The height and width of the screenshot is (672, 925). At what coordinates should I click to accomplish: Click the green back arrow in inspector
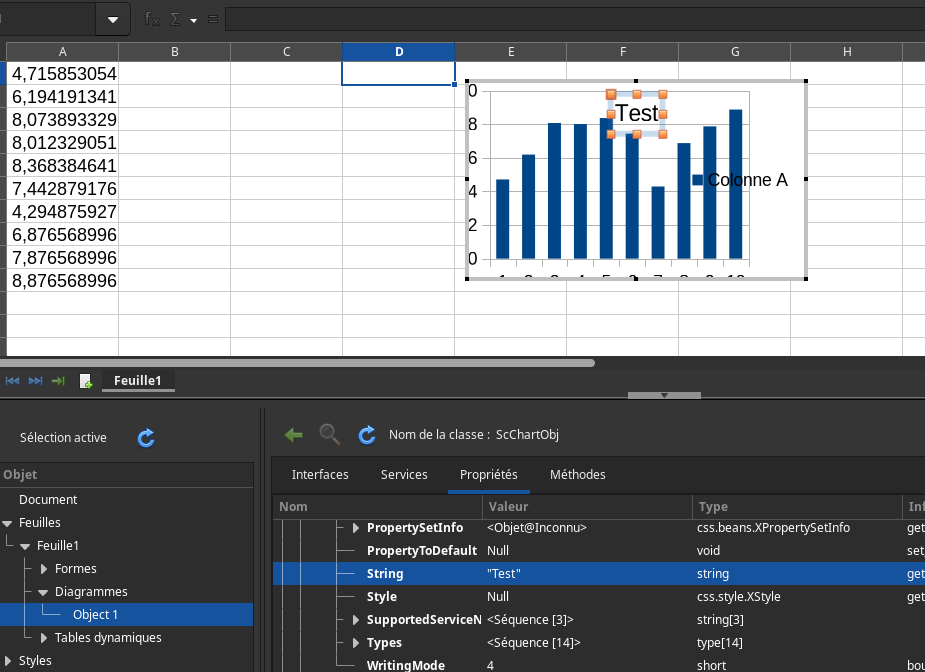tap(293, 434)
